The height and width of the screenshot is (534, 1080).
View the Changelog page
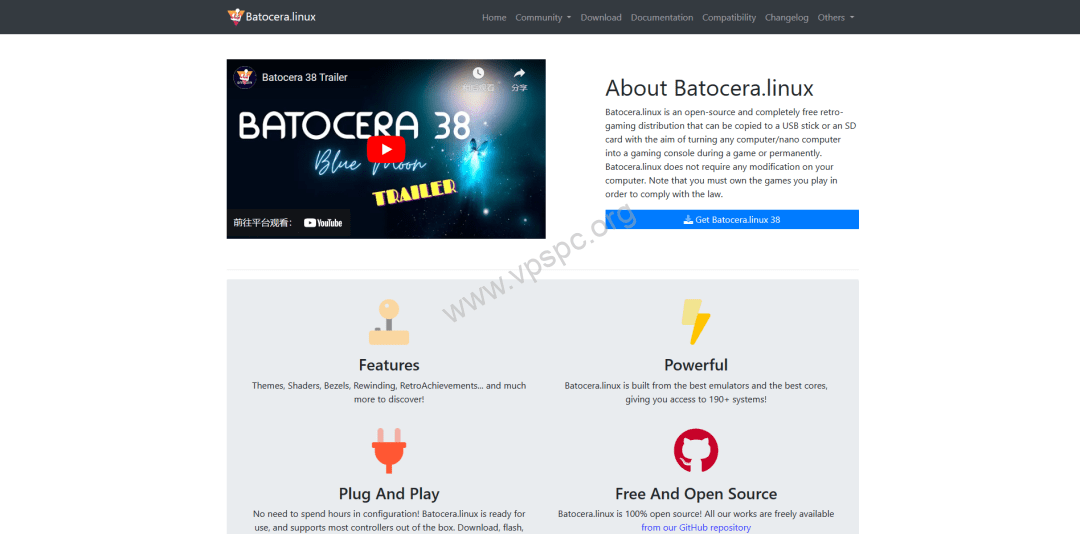[787, 17]
